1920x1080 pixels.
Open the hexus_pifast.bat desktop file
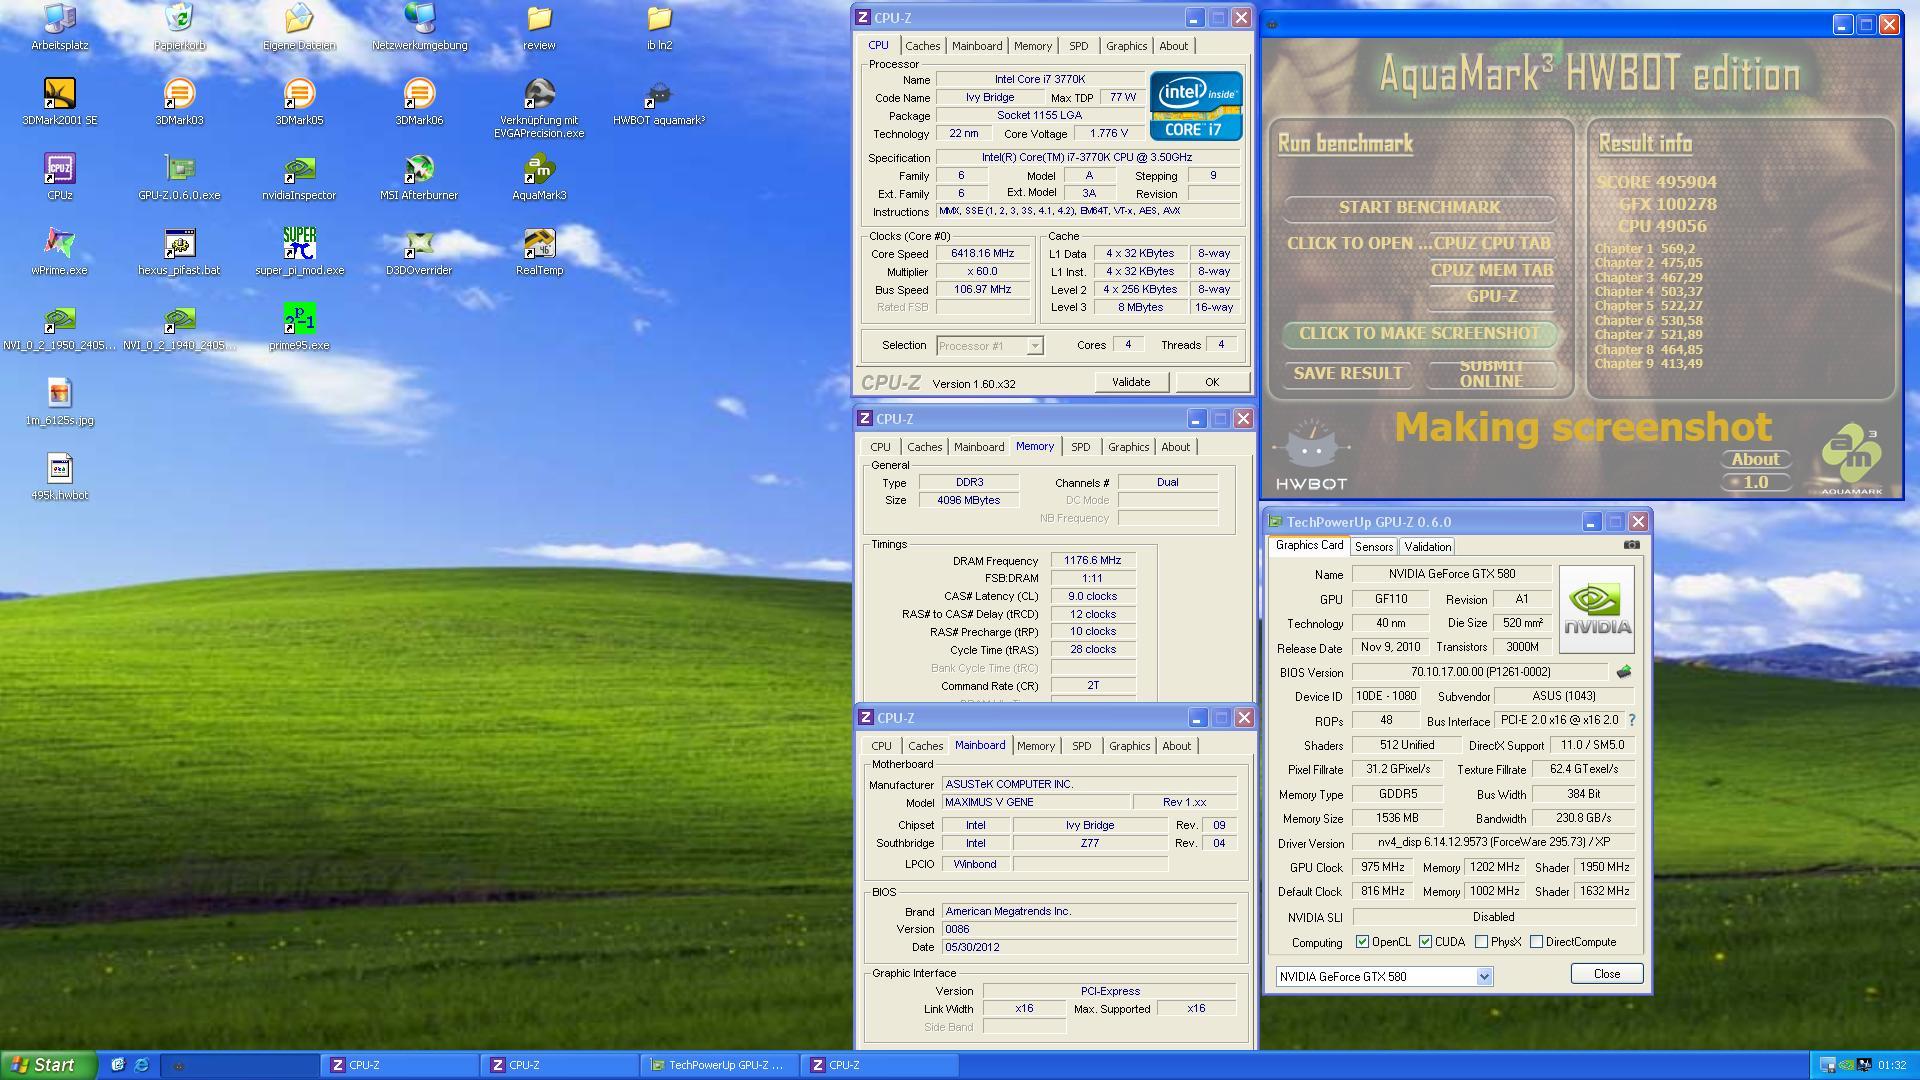tap(179, 250)
